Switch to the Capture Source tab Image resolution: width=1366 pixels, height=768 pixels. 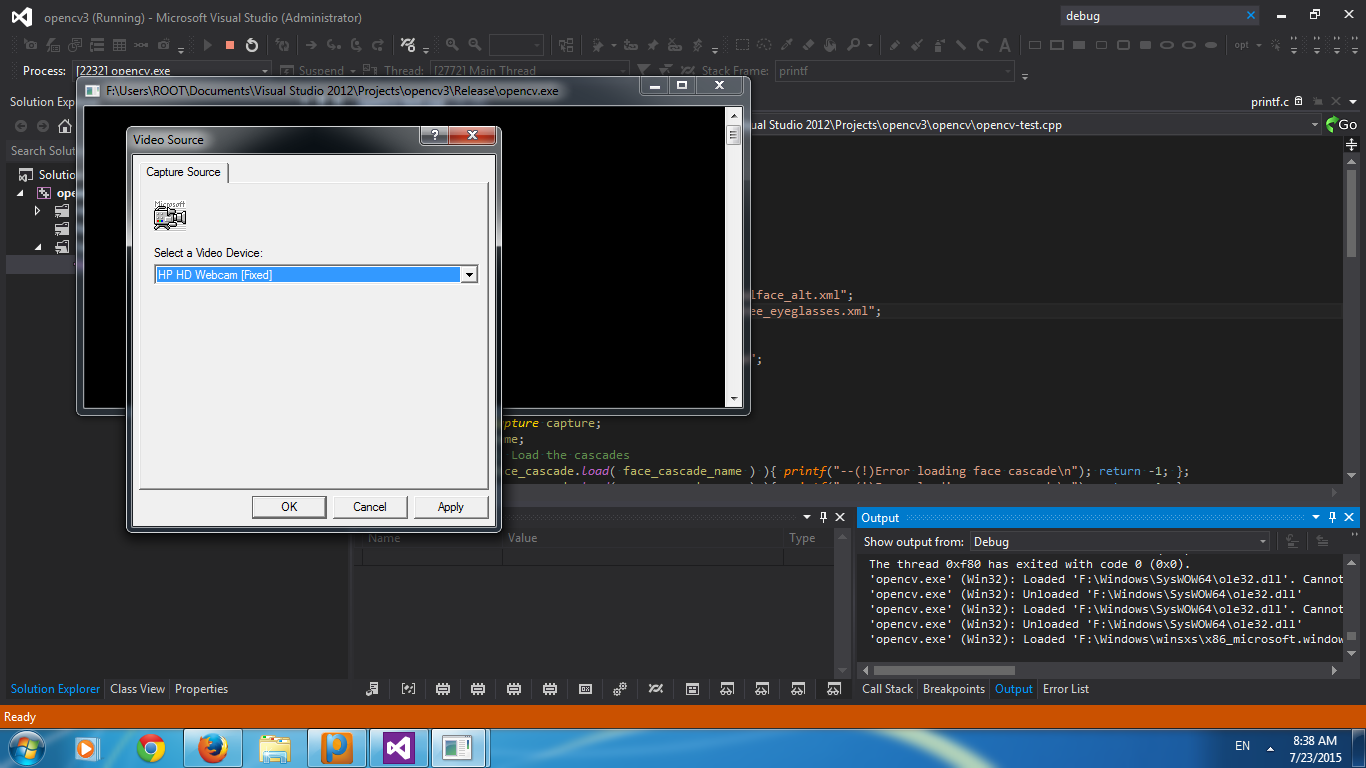click(183, 172)
